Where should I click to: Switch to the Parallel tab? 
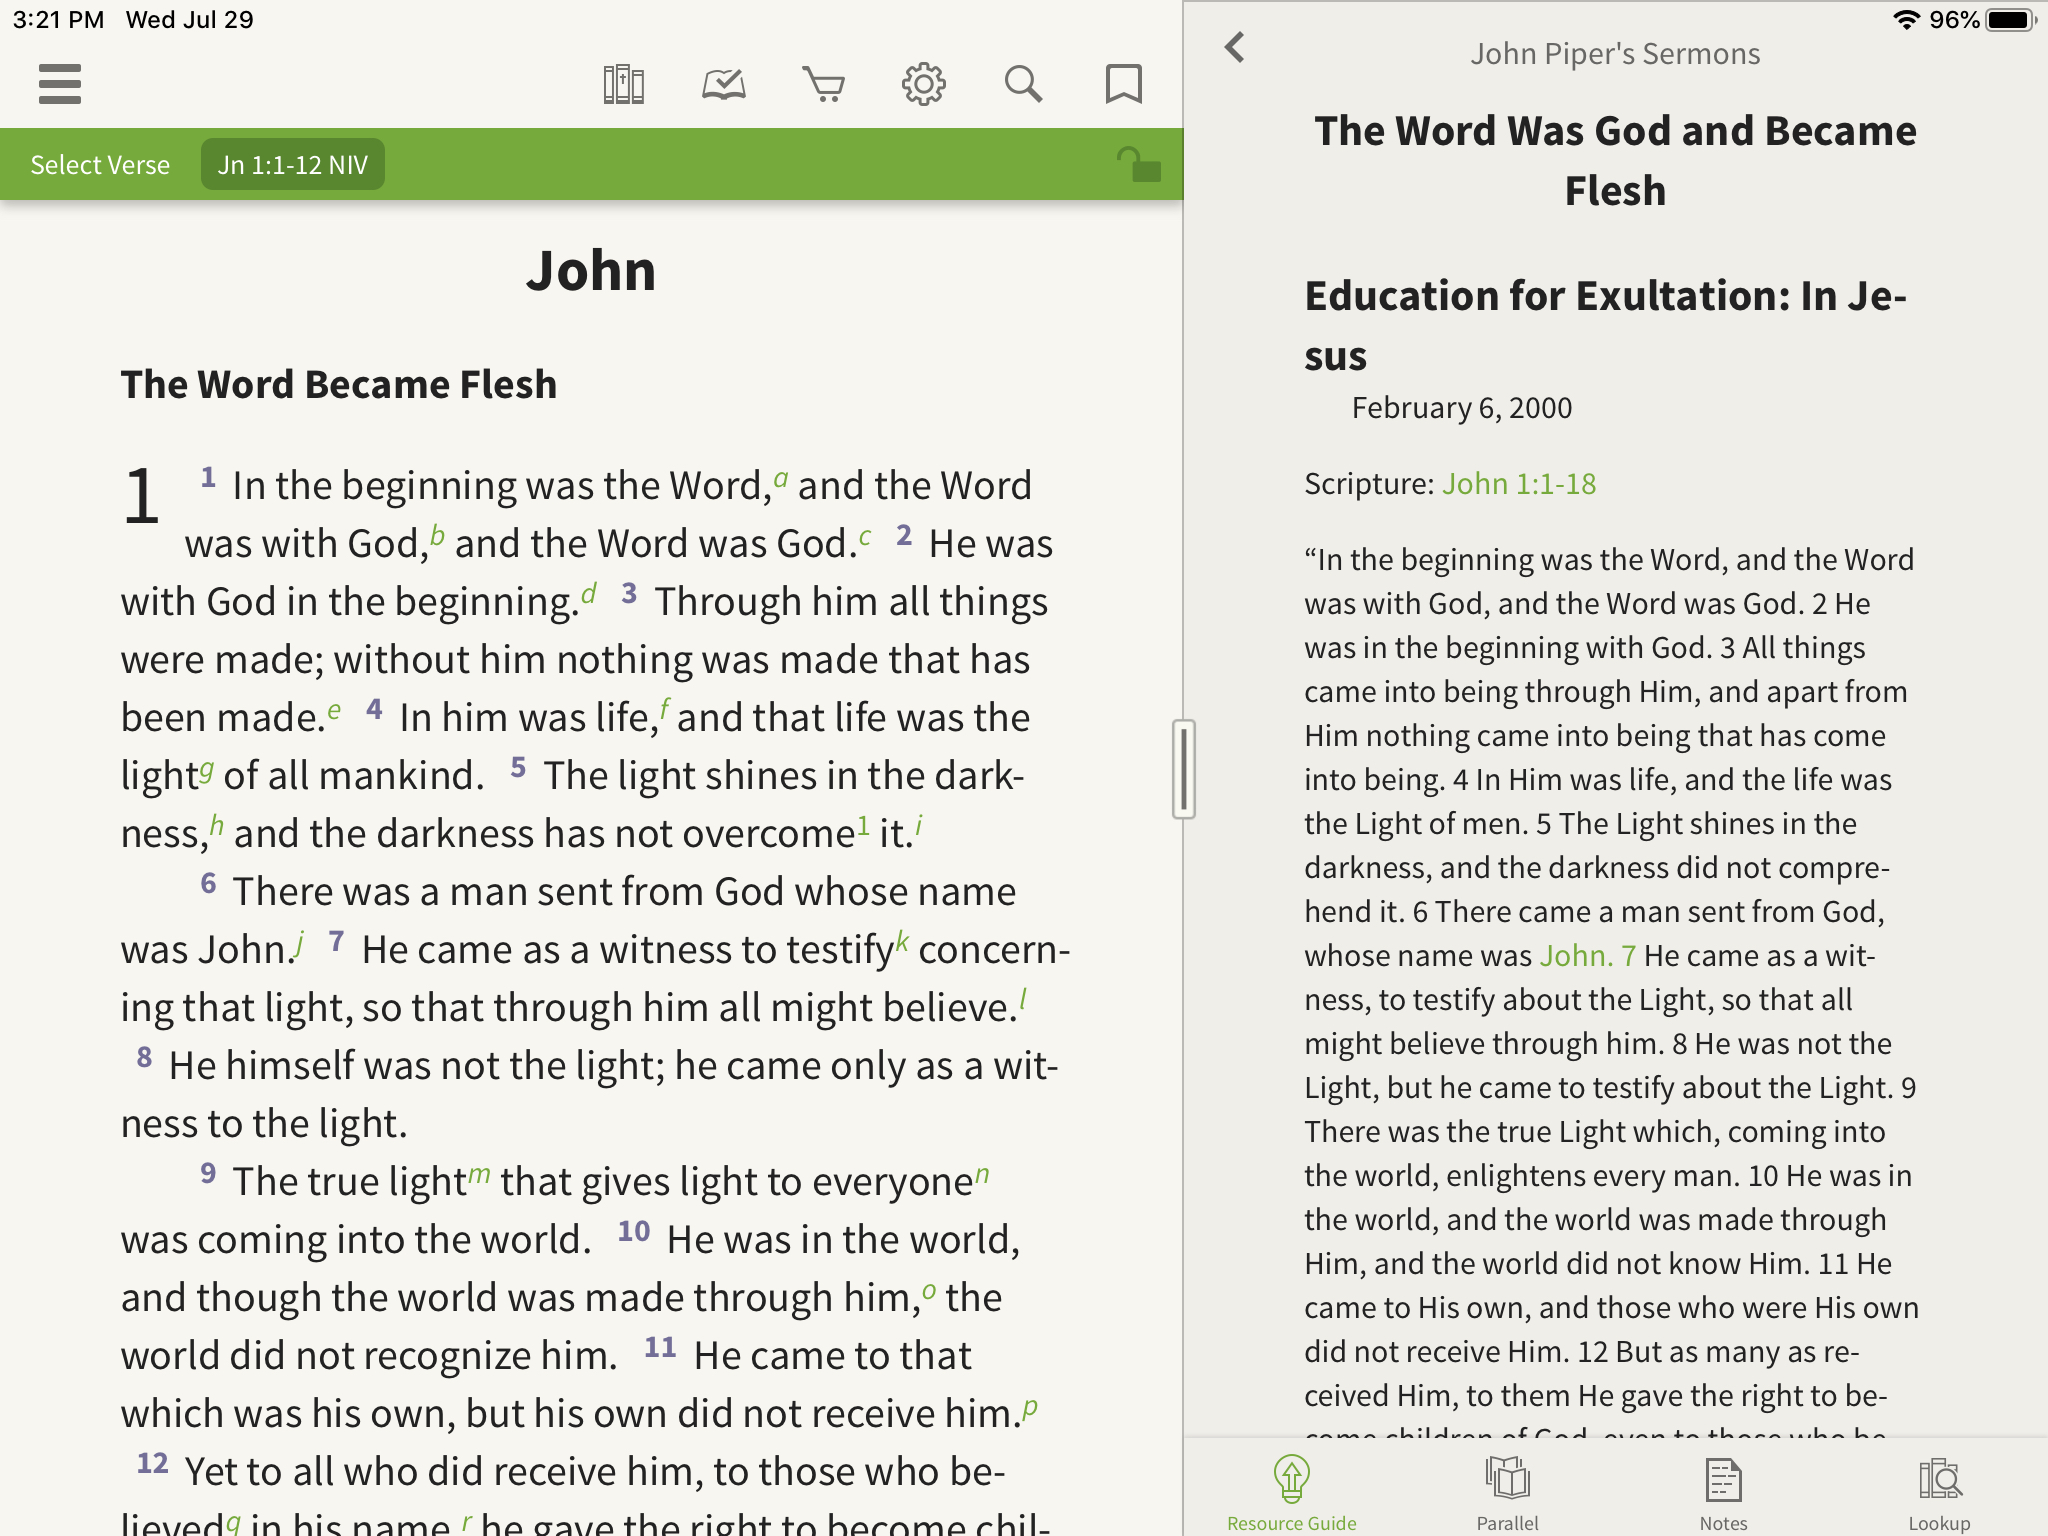(x=1508, y=1492)
